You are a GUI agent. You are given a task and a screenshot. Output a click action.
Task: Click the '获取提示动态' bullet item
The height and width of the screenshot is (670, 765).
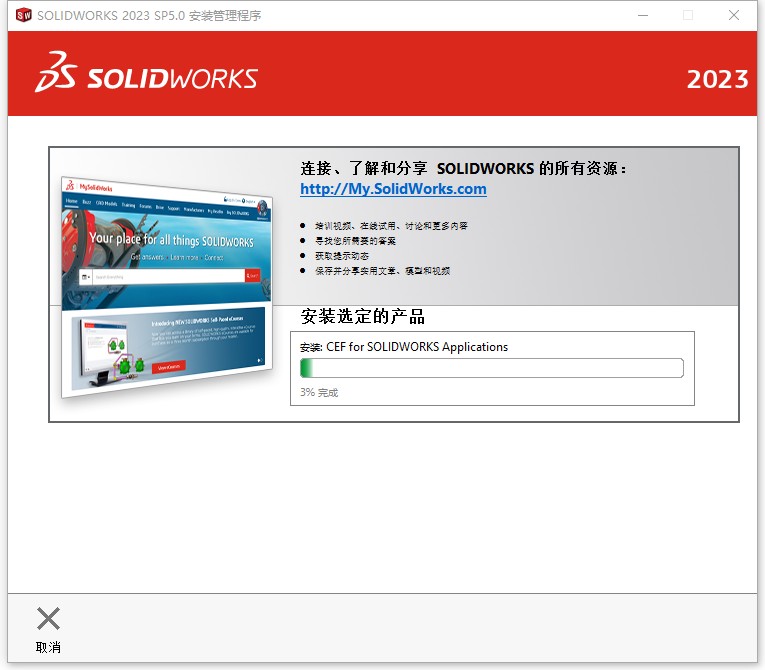click(342, 256)
